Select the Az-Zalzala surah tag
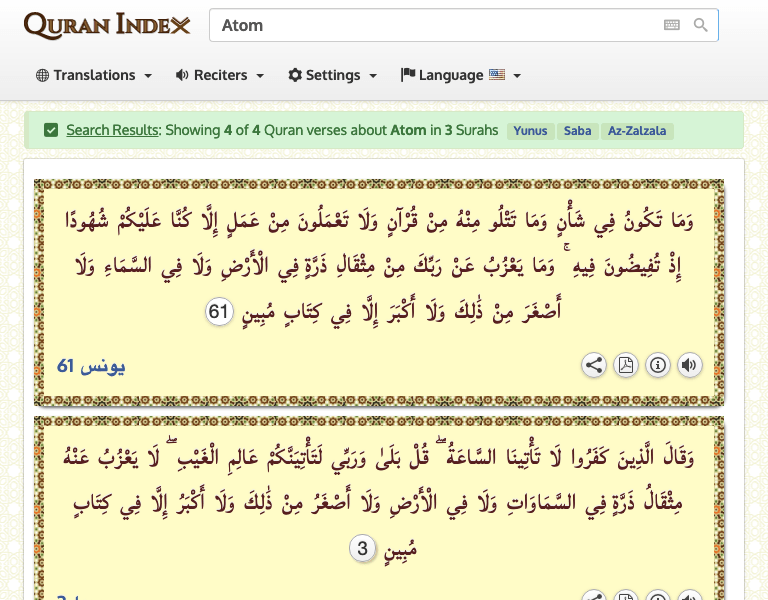The image size is (768, 600). (x=636, y=131)
